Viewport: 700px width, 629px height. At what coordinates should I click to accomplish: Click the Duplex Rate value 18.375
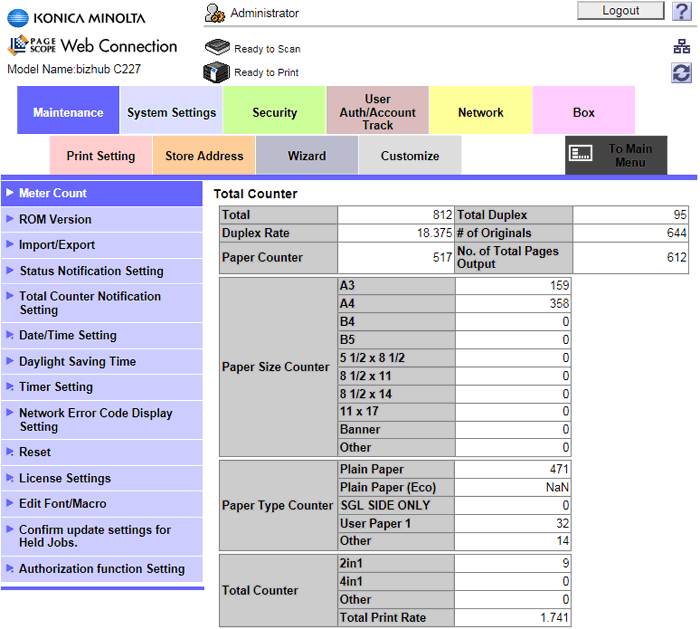pyautogui.click(x=434, y=233)
